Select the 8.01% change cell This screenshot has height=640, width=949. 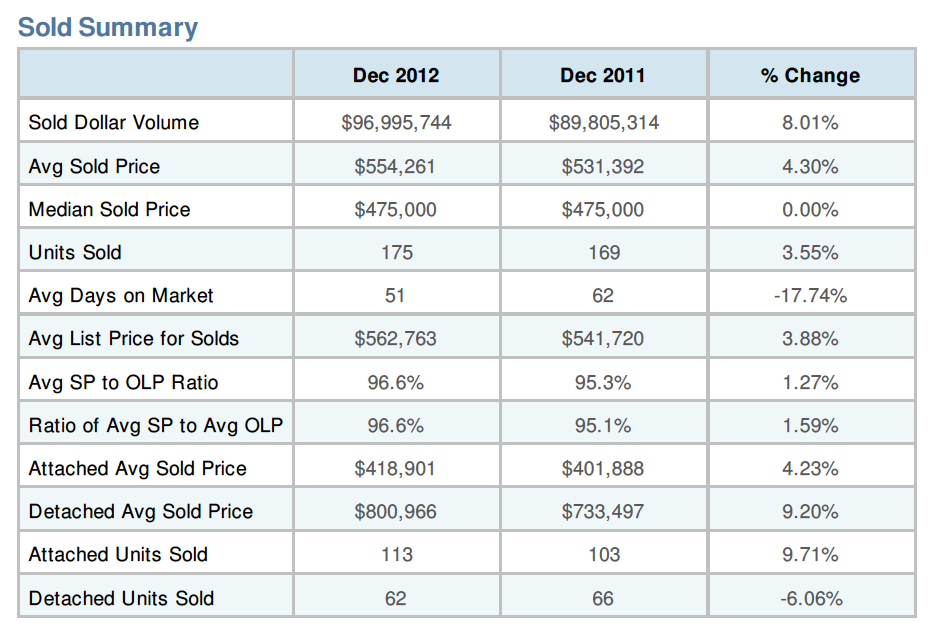point(810,123)
